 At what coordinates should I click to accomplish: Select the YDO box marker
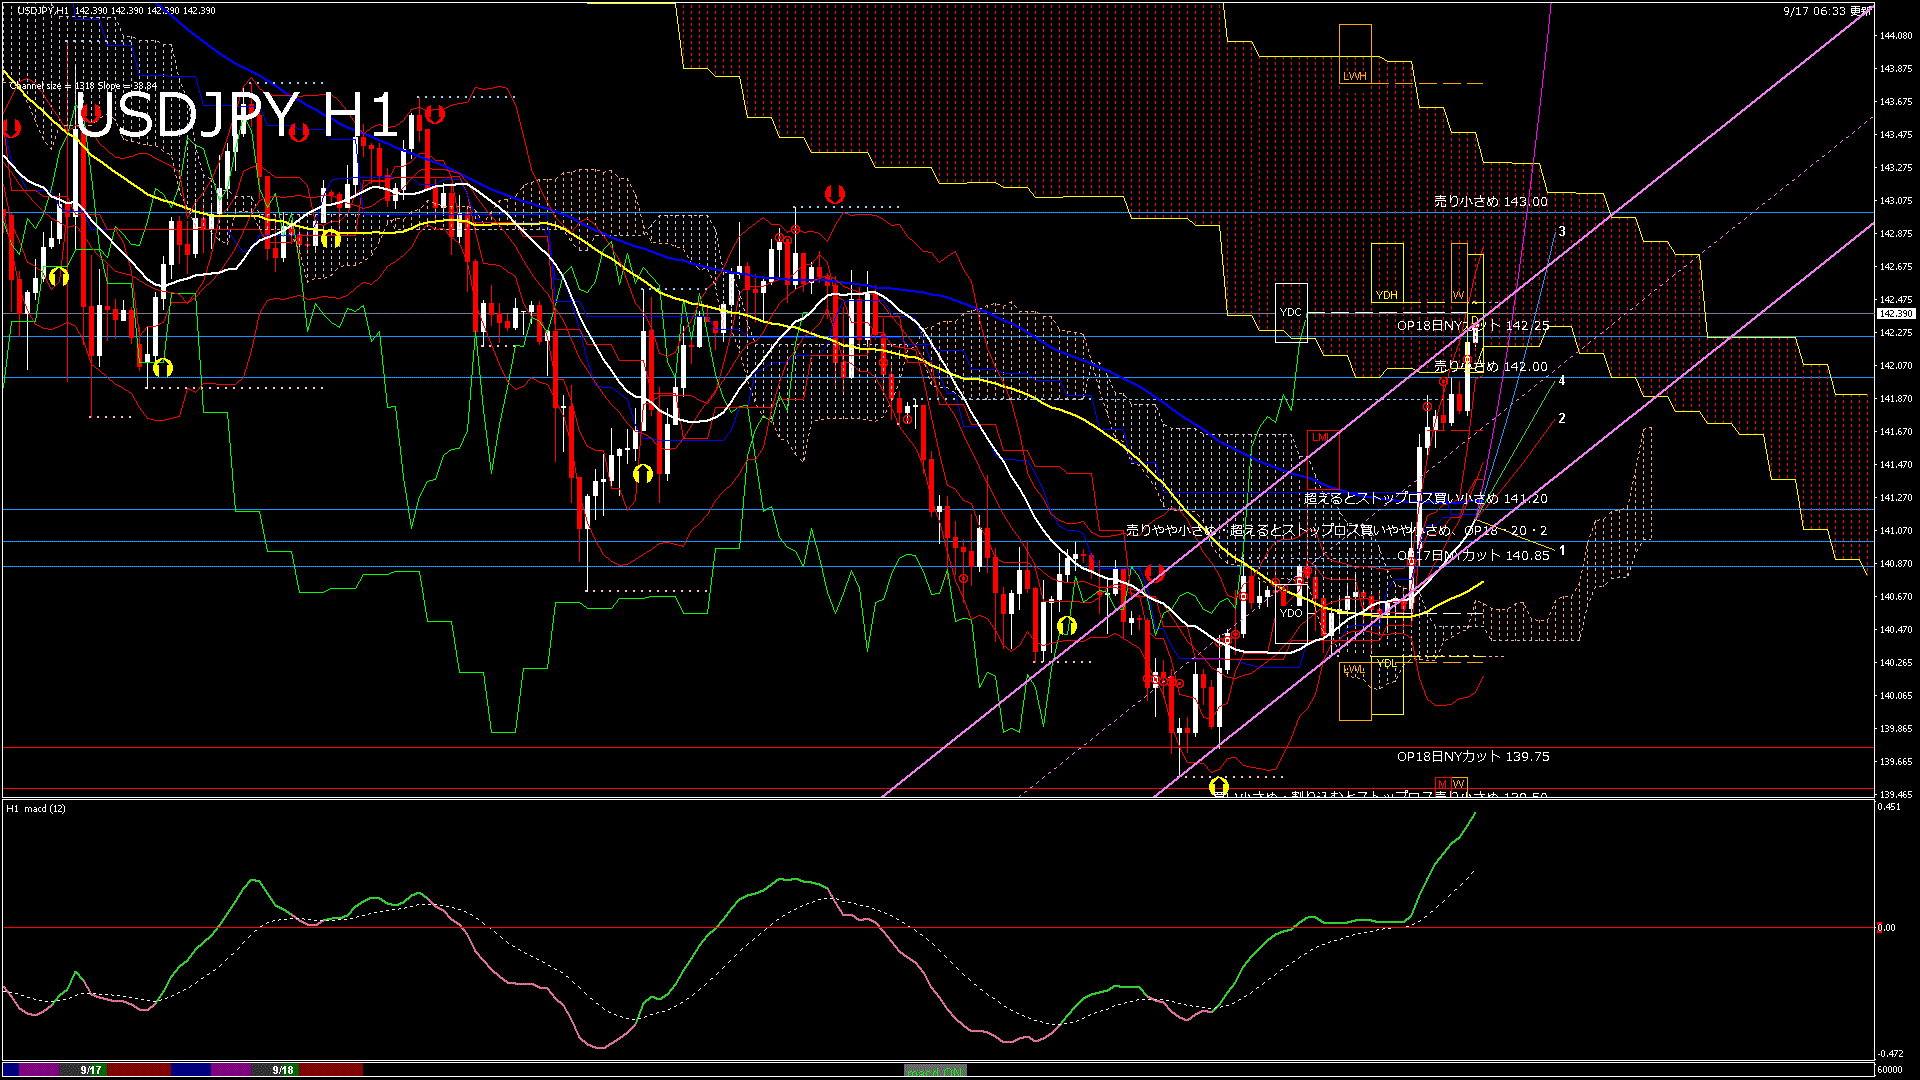pyautogui.click(x=1291, y=612)
